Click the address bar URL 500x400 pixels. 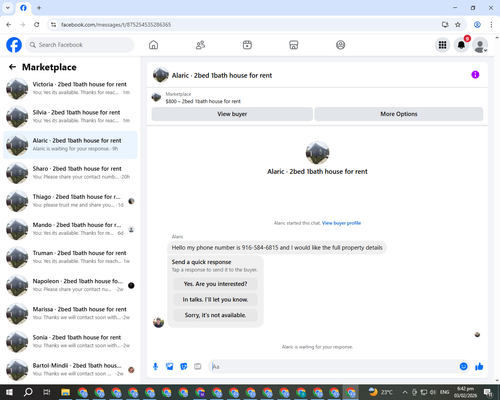pyautogui.click(x=116, y=25)
